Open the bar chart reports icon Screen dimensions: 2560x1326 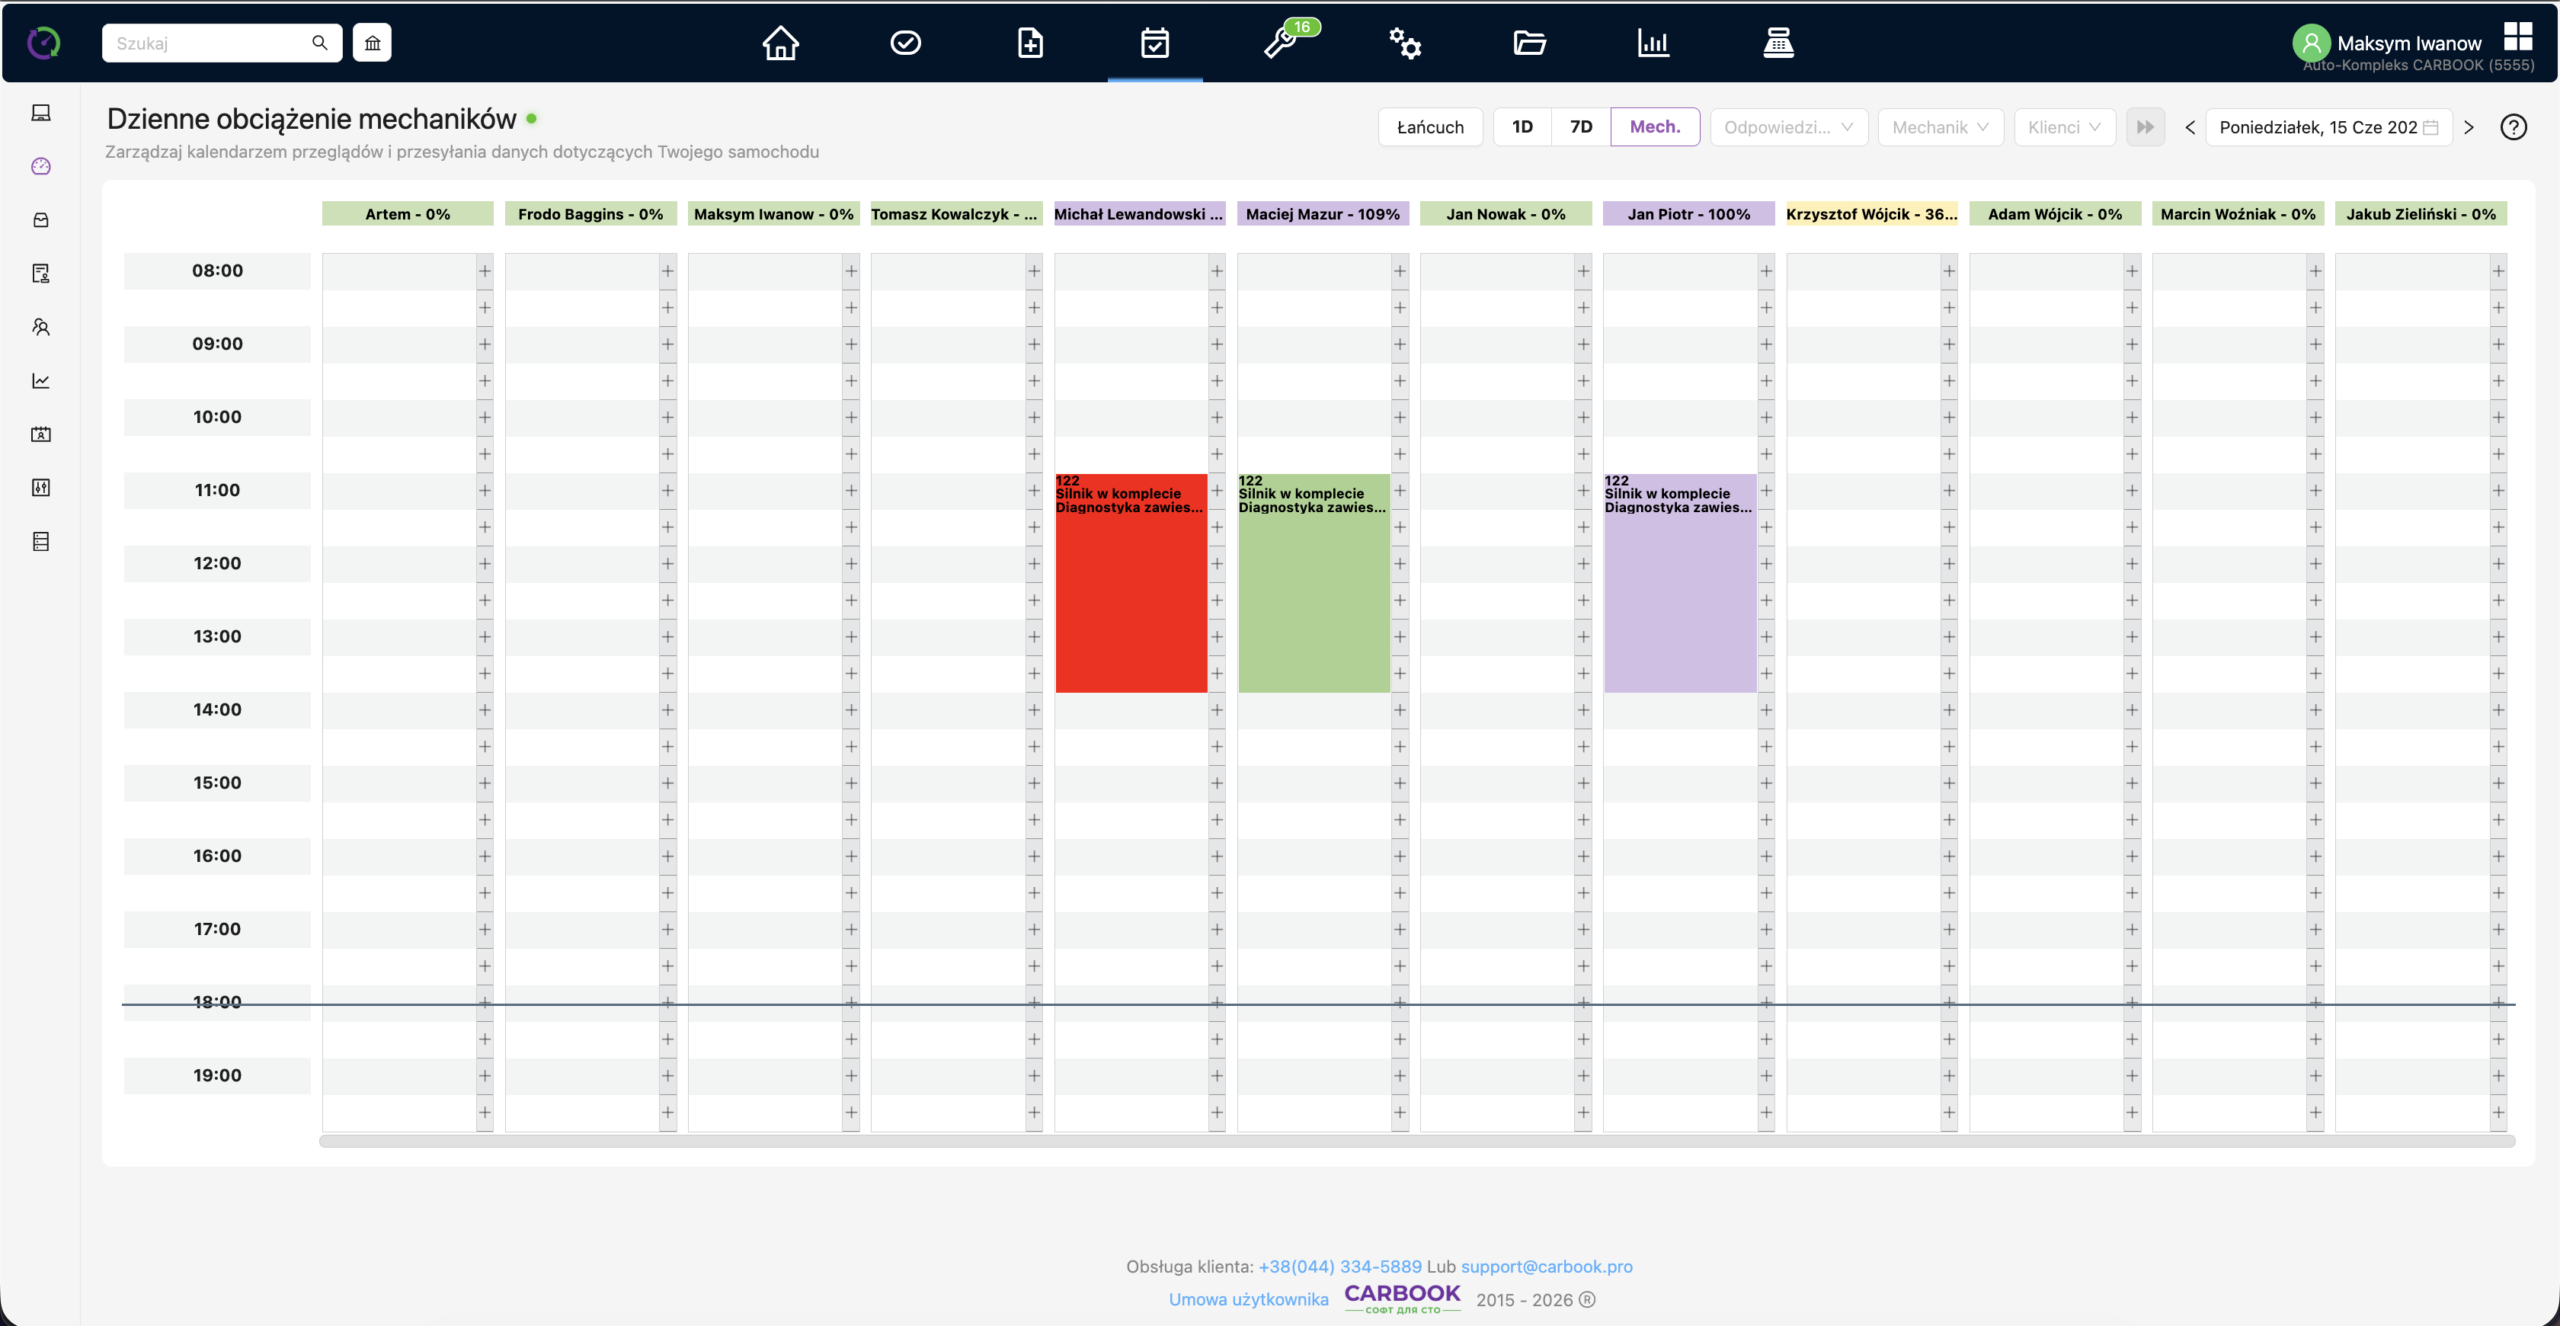(1653, 43)
